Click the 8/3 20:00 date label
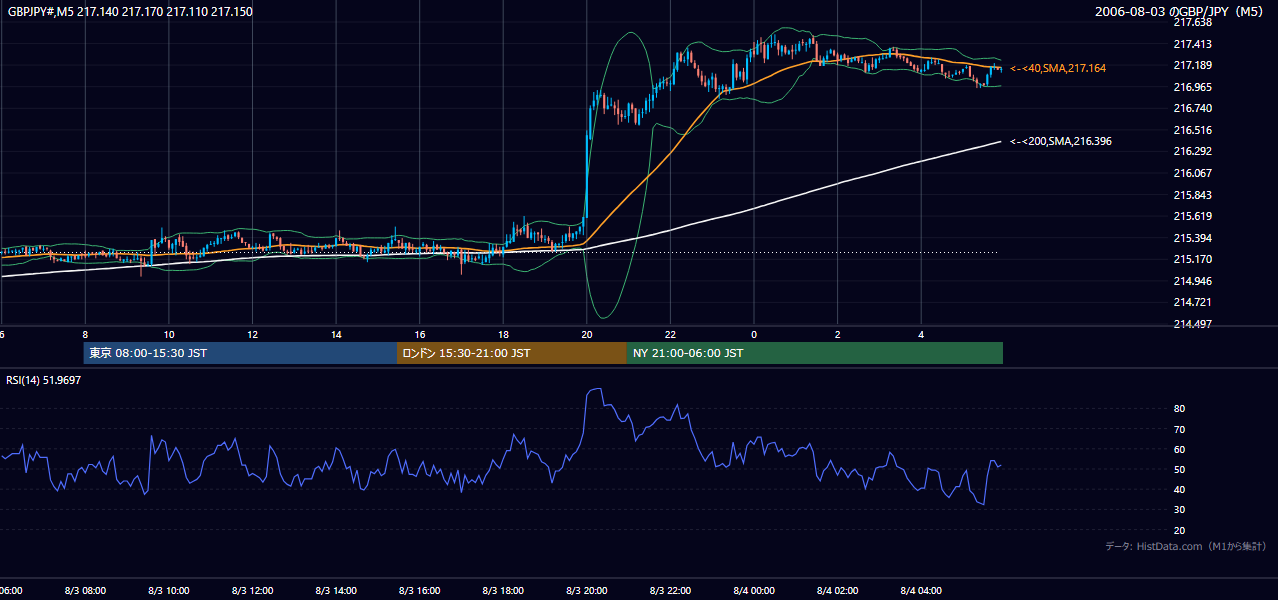Image resolution: width=1278 pixels, height=600 pixels. [x=587, y=591]
